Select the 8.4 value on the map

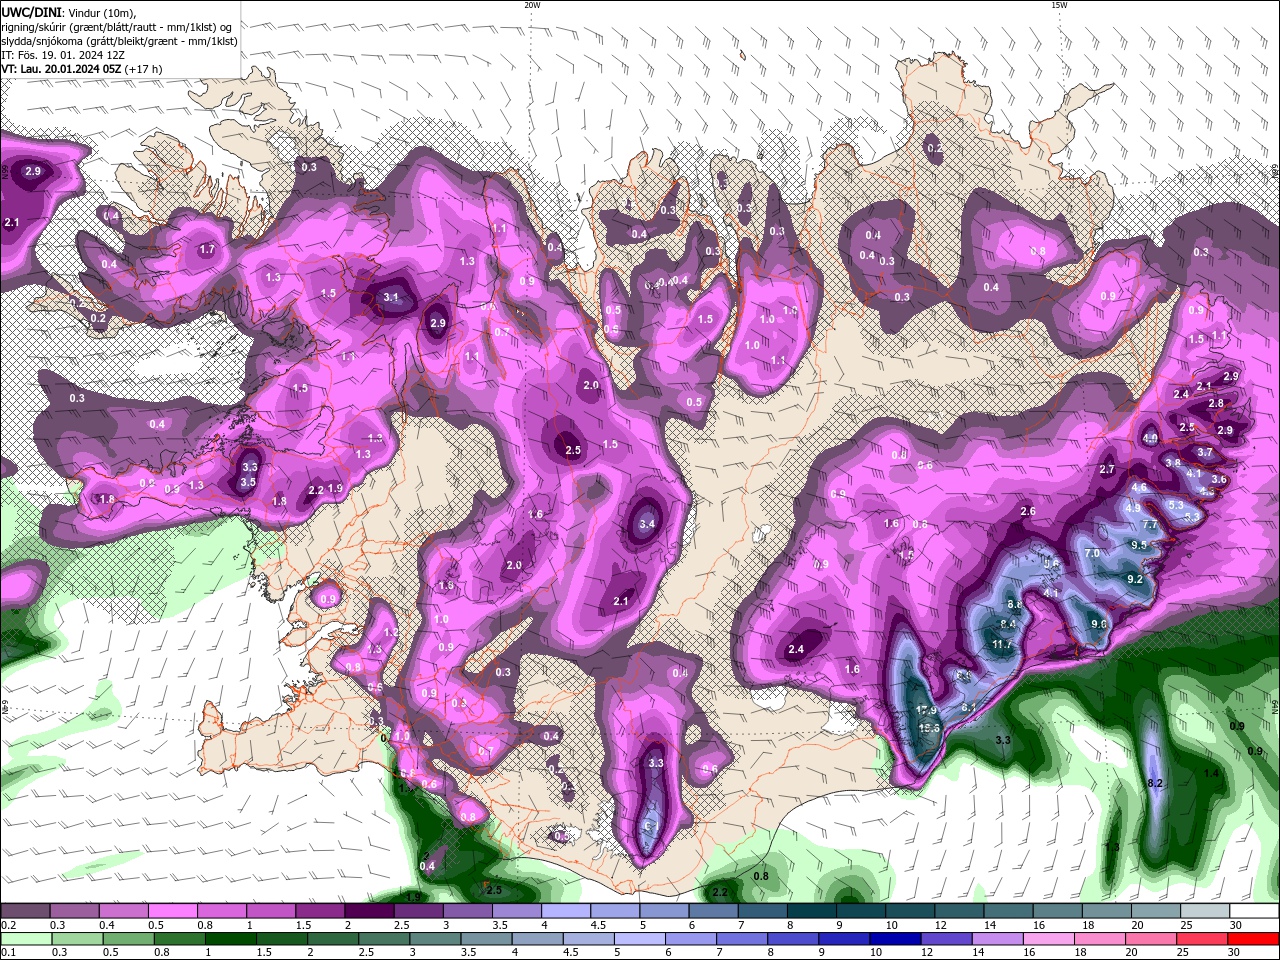pos(1008,624)
